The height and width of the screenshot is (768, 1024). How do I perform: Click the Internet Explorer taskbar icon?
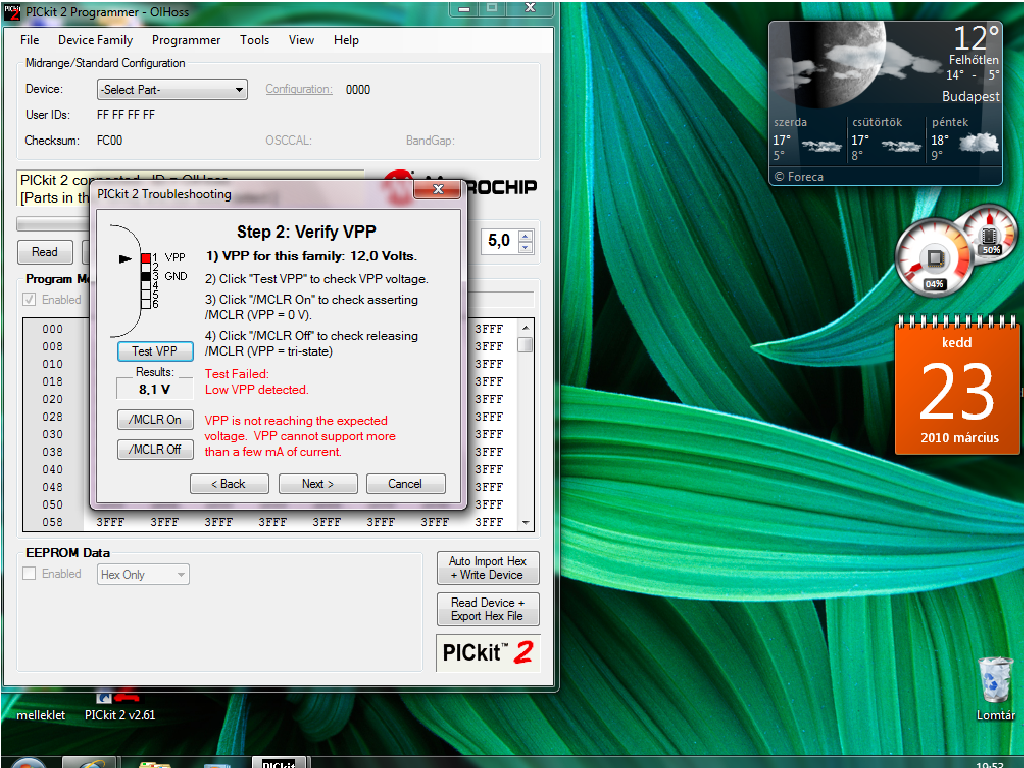pyautogui.click(x=91, y=763)
